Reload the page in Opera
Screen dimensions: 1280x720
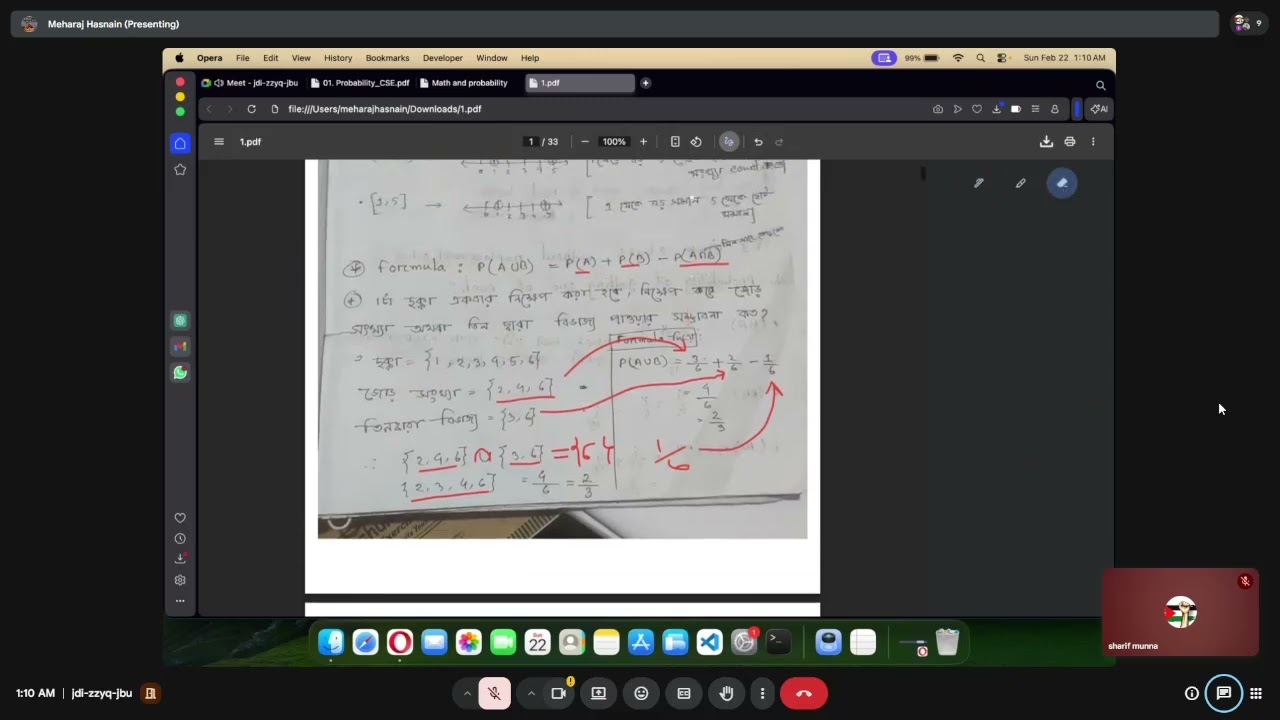251,109
